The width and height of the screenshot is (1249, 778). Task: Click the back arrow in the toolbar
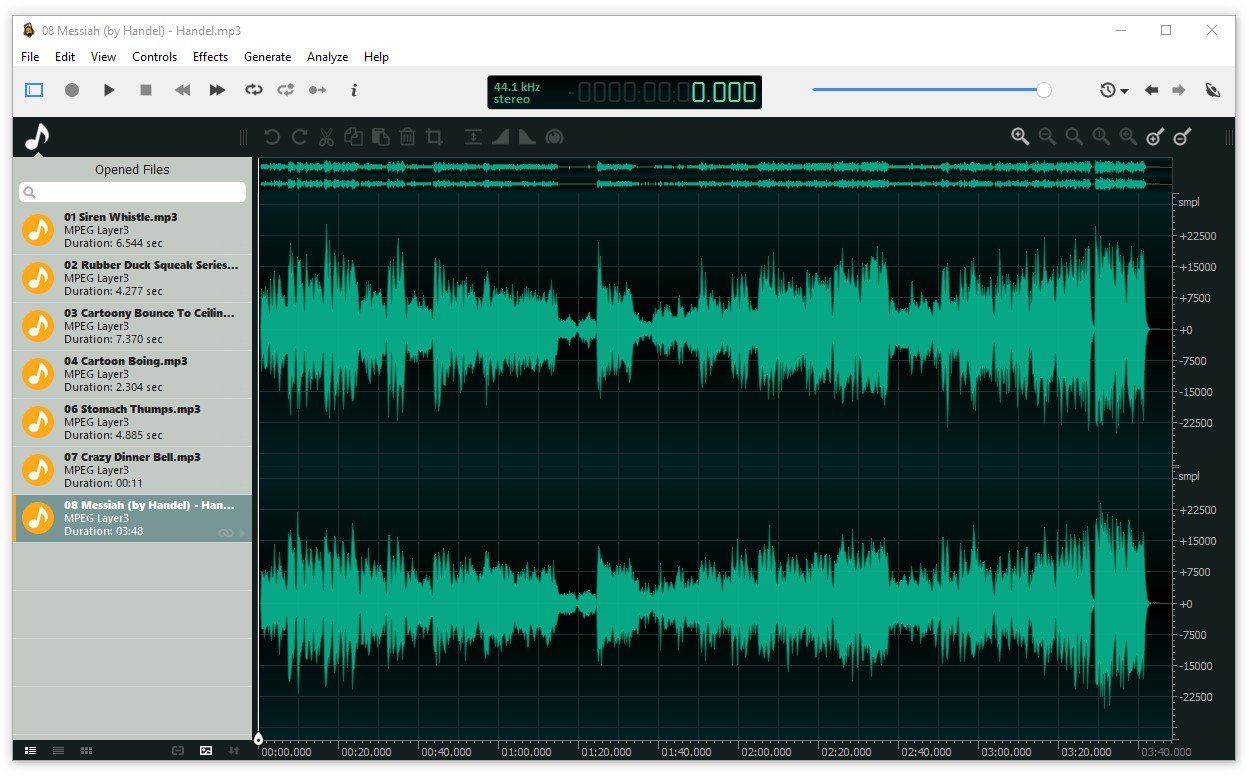point(1151,90)
